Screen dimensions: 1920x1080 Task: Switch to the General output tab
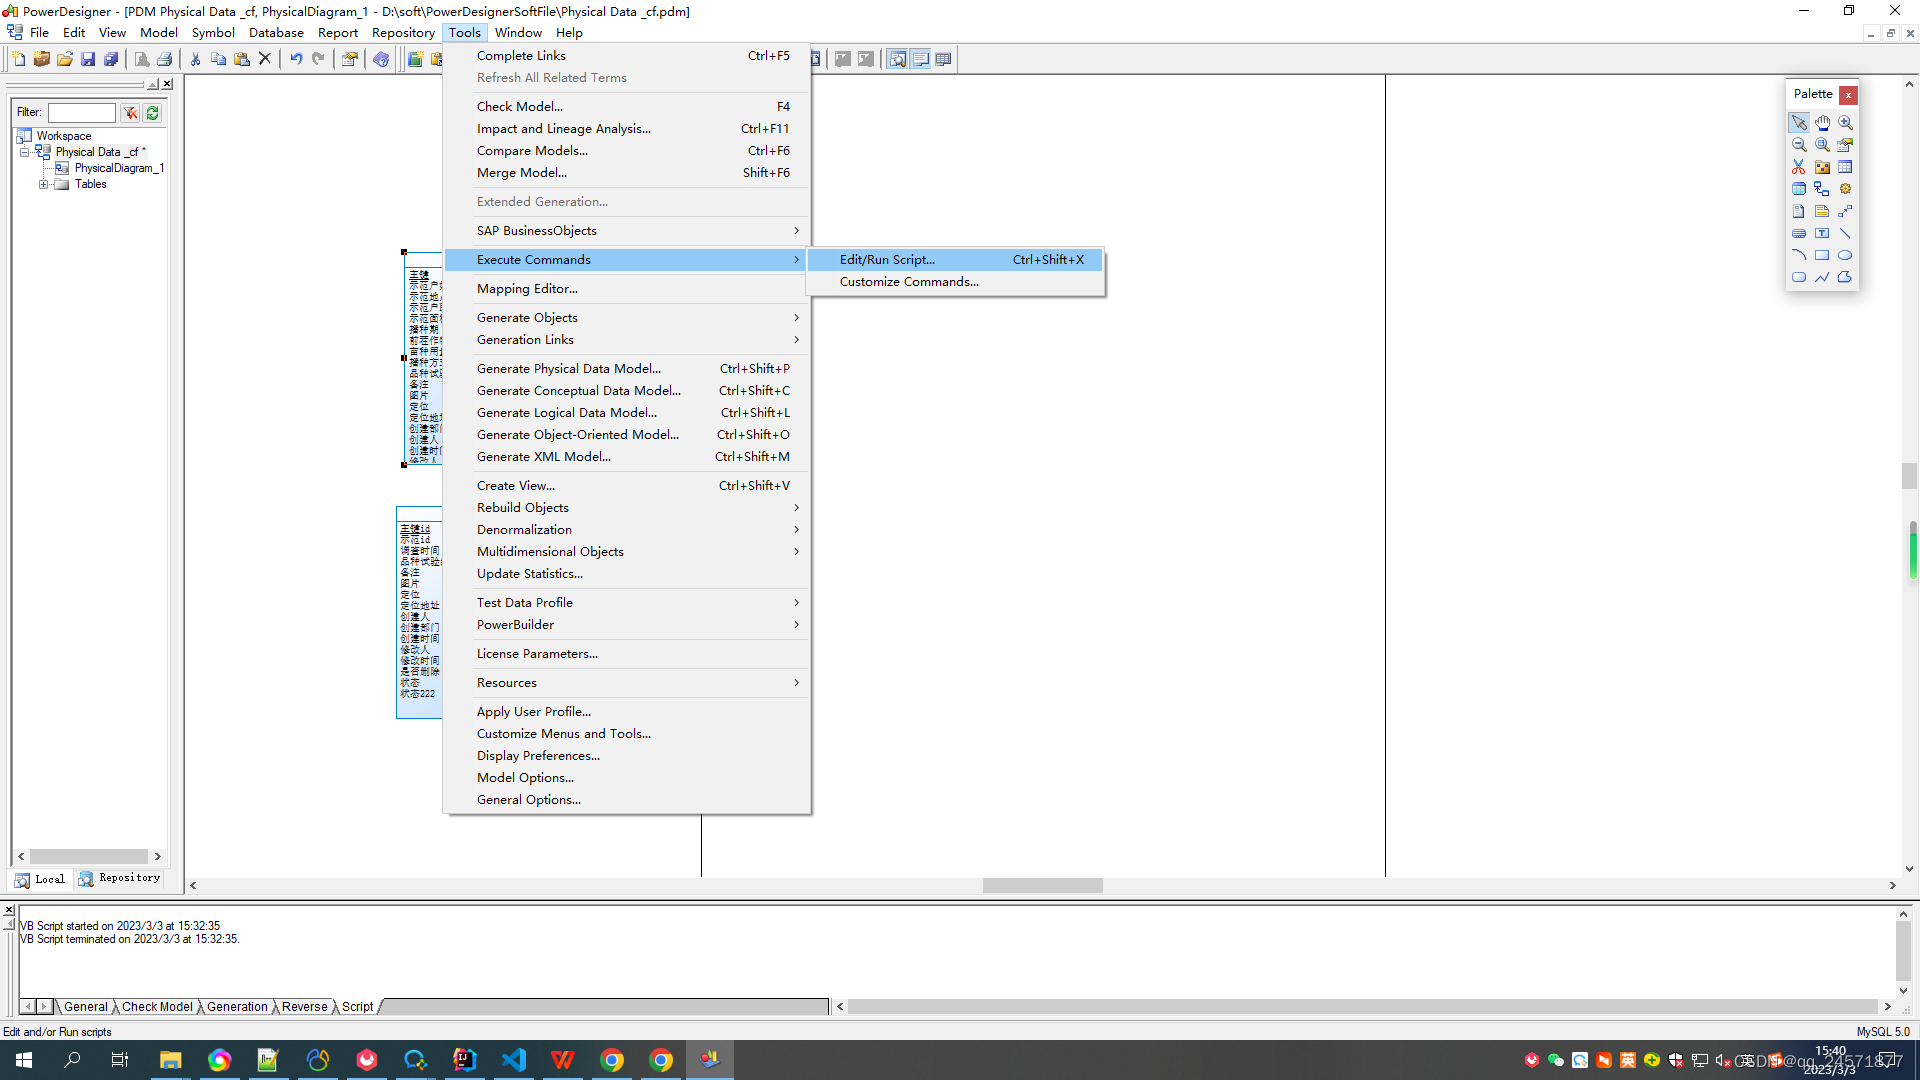click(86, 1007)
